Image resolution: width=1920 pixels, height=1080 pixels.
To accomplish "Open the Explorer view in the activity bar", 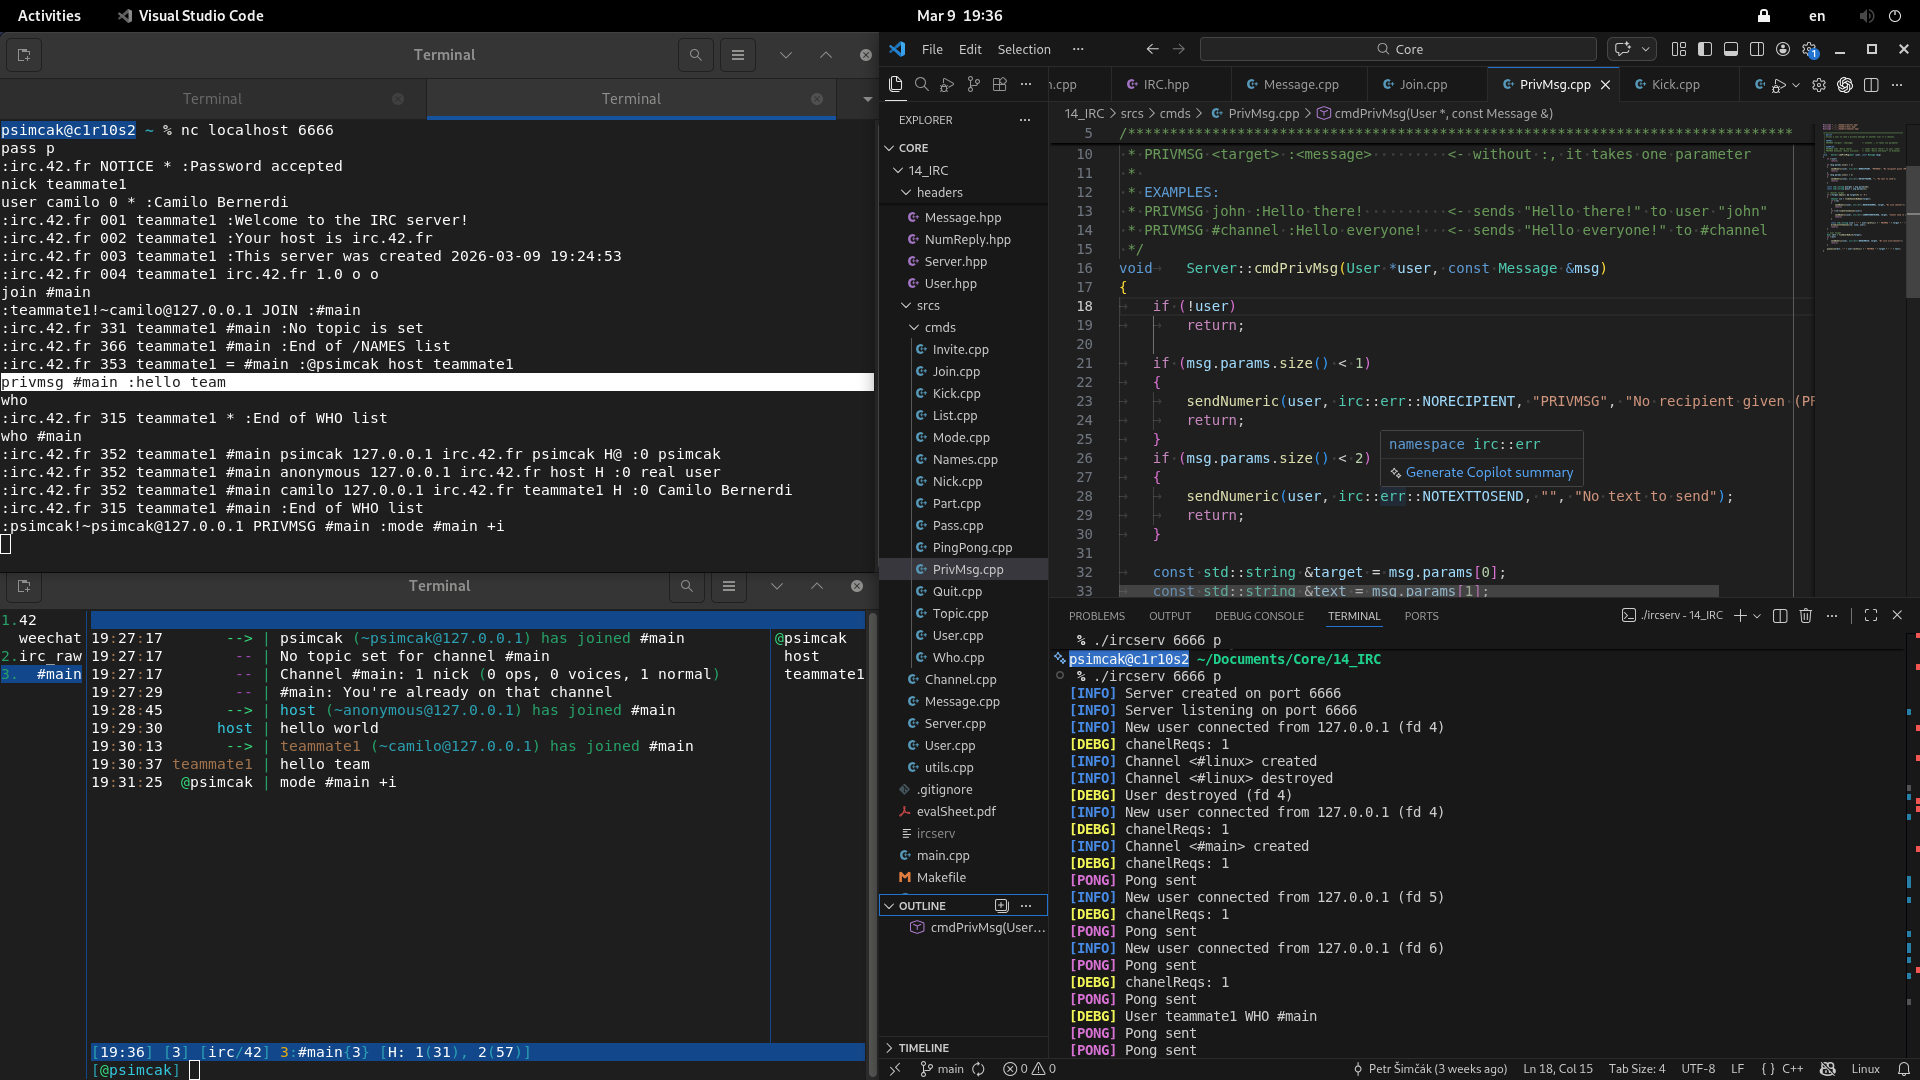I will coord(895,85).
